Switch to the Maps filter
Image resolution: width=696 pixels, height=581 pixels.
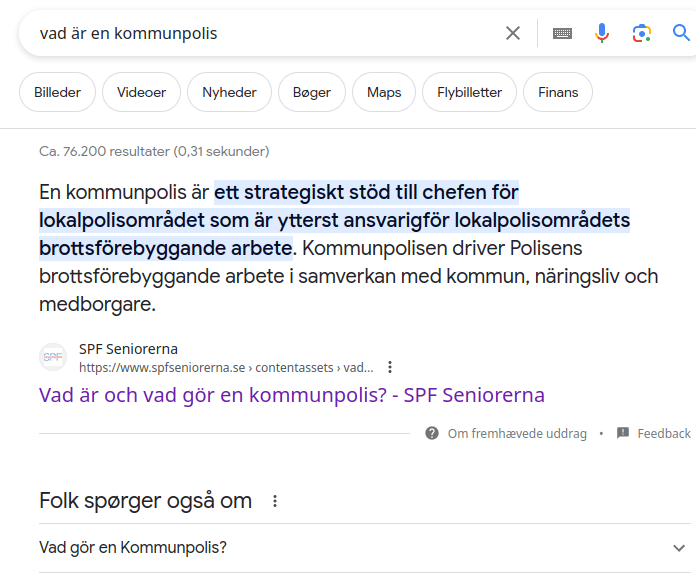pyautogui.click(x=384, y=93)
